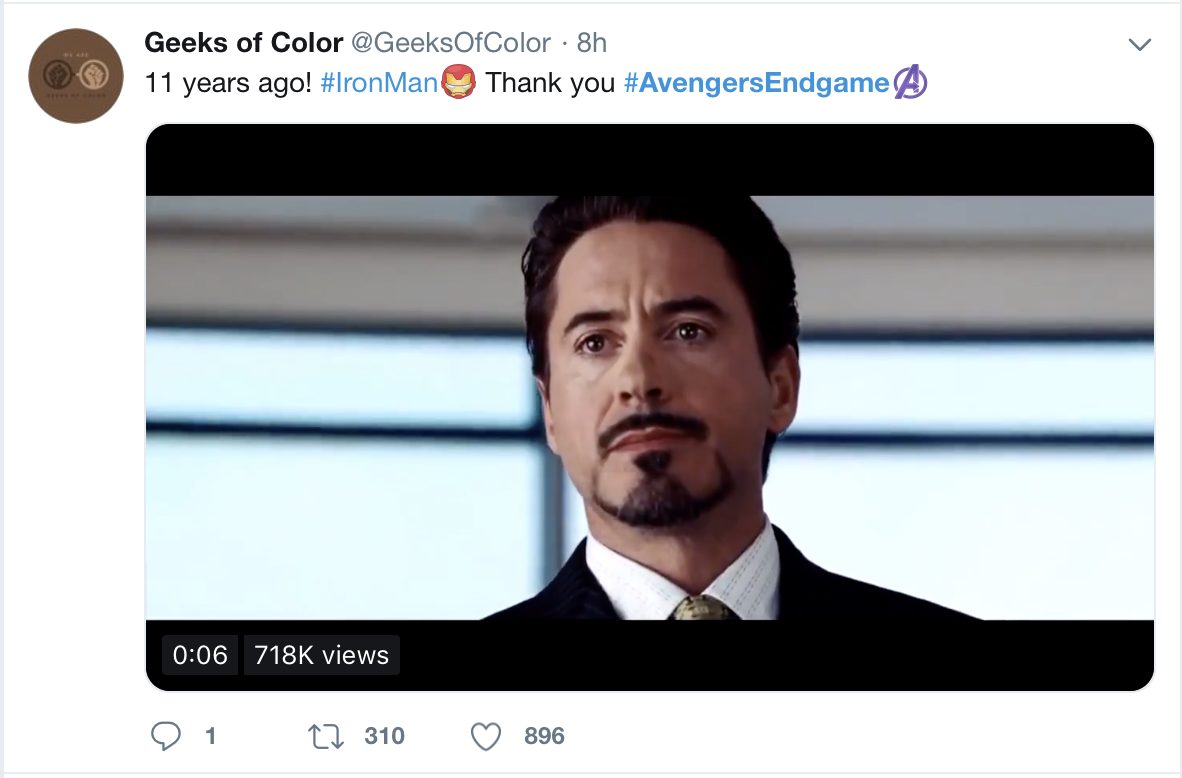Image resolution: width=1182 pixels, height=778 pixels.
Task: Open the #AvengersEndgame hashtag link
Action: [x=756, y=83]
